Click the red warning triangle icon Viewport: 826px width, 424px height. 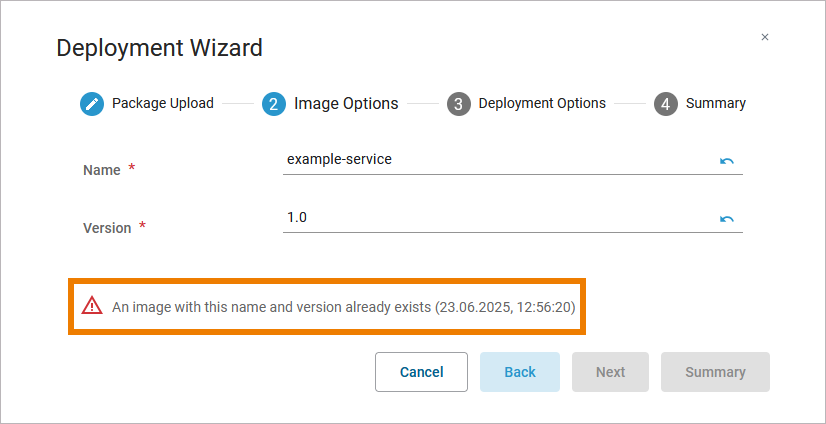(92, 306)
